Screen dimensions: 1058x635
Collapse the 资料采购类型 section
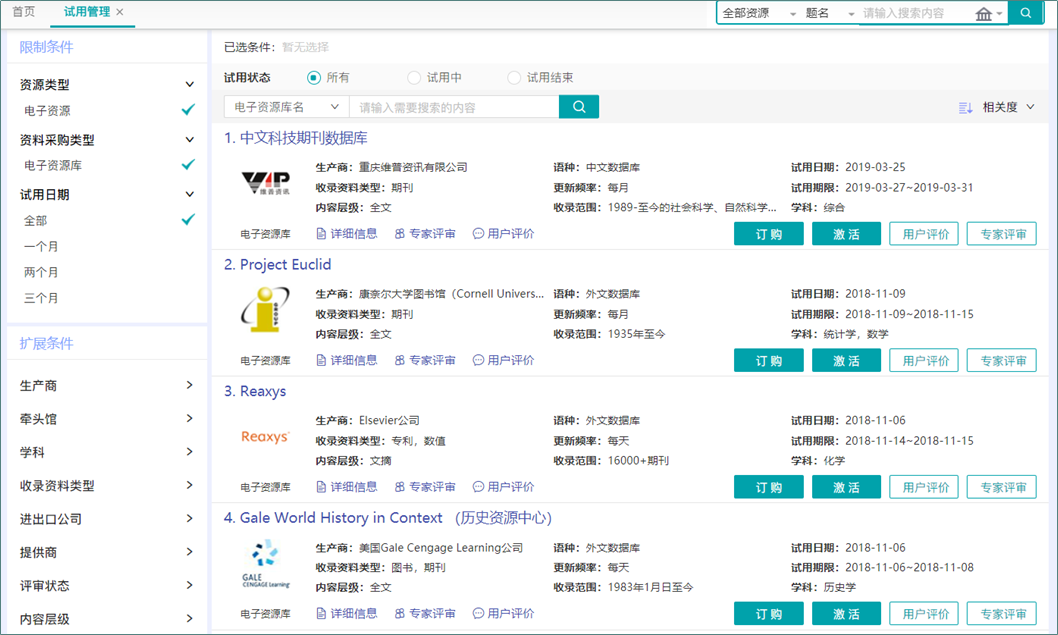point(190,140)
